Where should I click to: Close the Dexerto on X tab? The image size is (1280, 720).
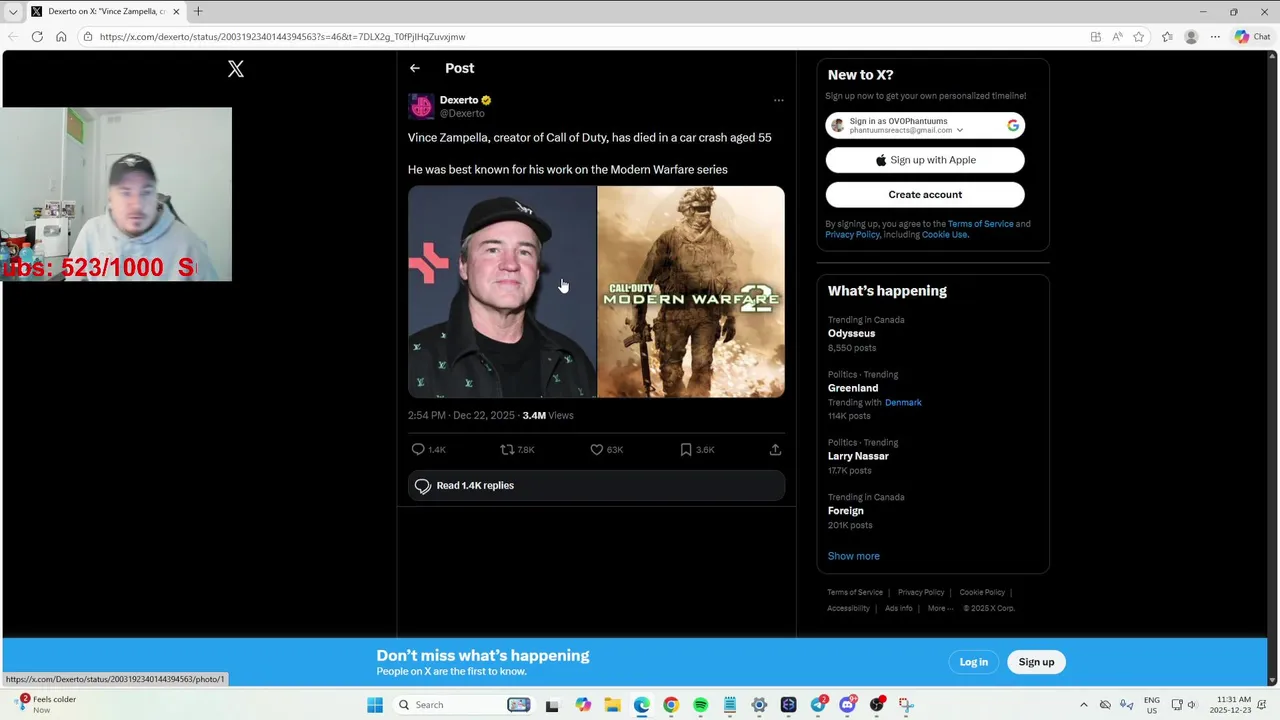coord(176,12)
